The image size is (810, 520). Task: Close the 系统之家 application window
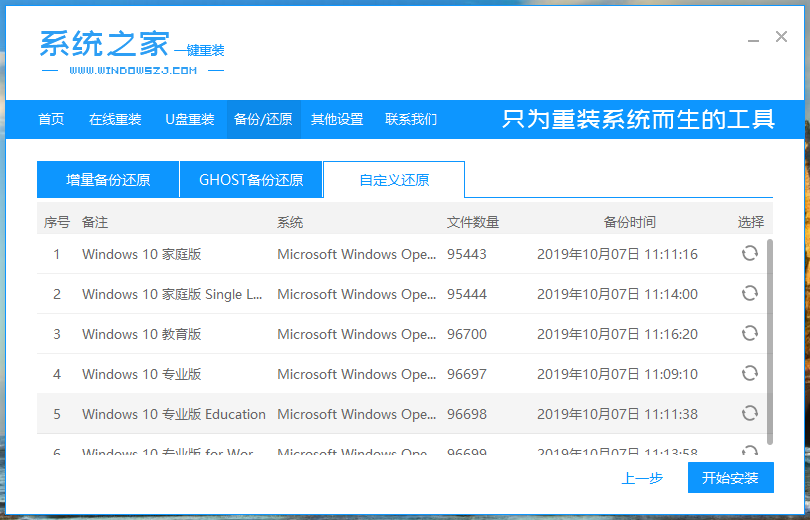(781, 37)
